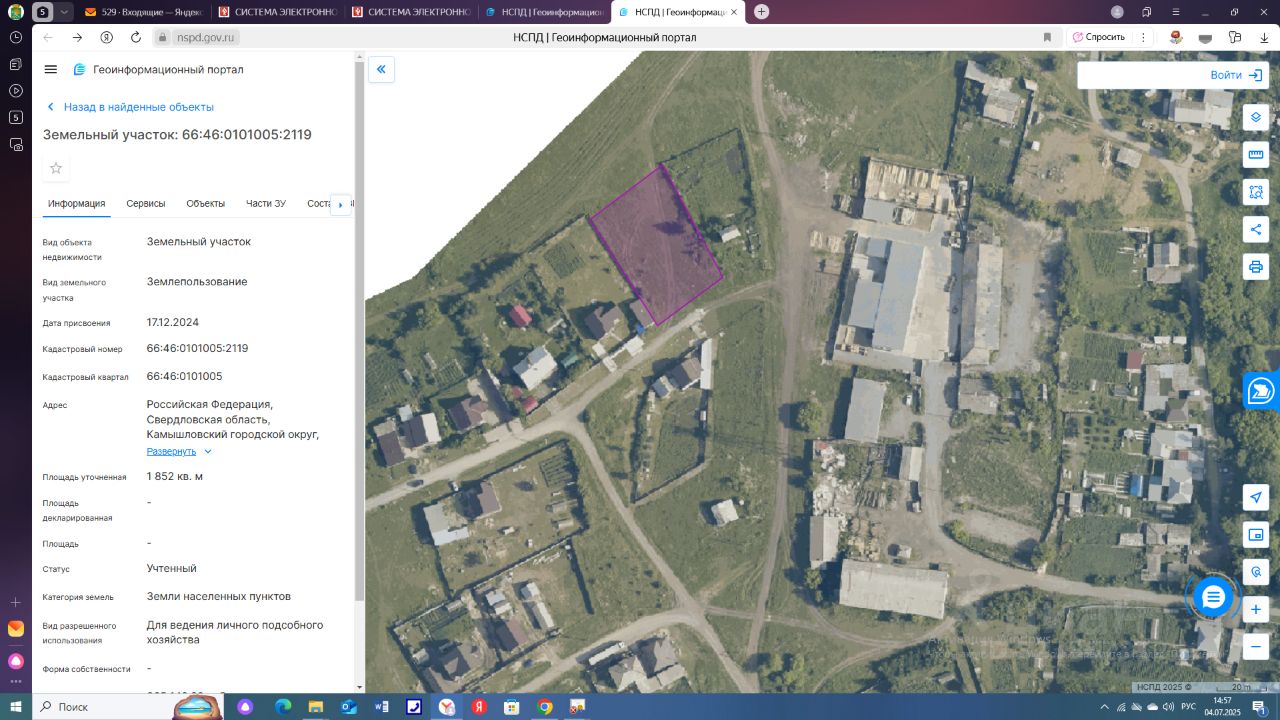
Task: Close the active НСПД browser tab
Action: click(735, 12)
